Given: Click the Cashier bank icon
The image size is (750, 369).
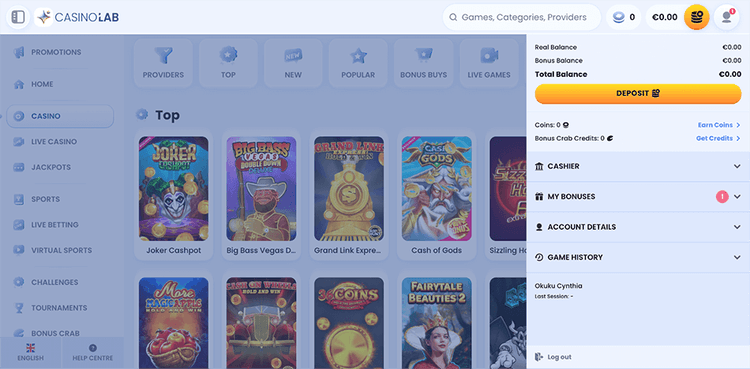Looking at the screenshot, I should click(539, 166).
